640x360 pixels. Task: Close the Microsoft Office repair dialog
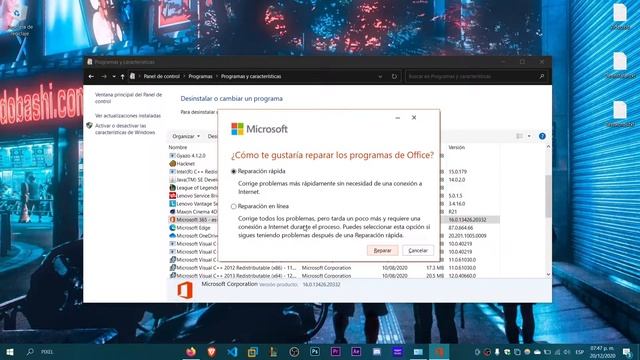(414, 118)
